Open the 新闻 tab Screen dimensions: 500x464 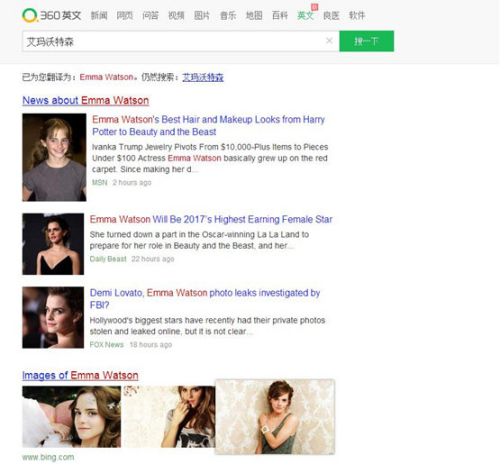[x=99, y=15]
